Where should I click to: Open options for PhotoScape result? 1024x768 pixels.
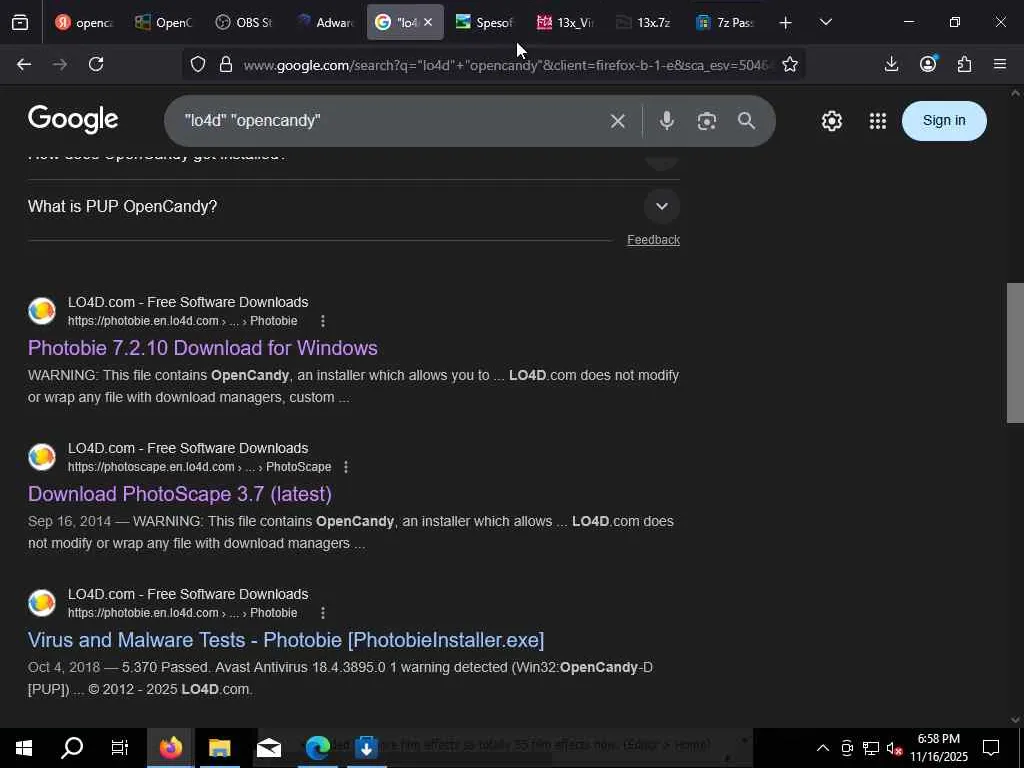click(x=346, y=467)
